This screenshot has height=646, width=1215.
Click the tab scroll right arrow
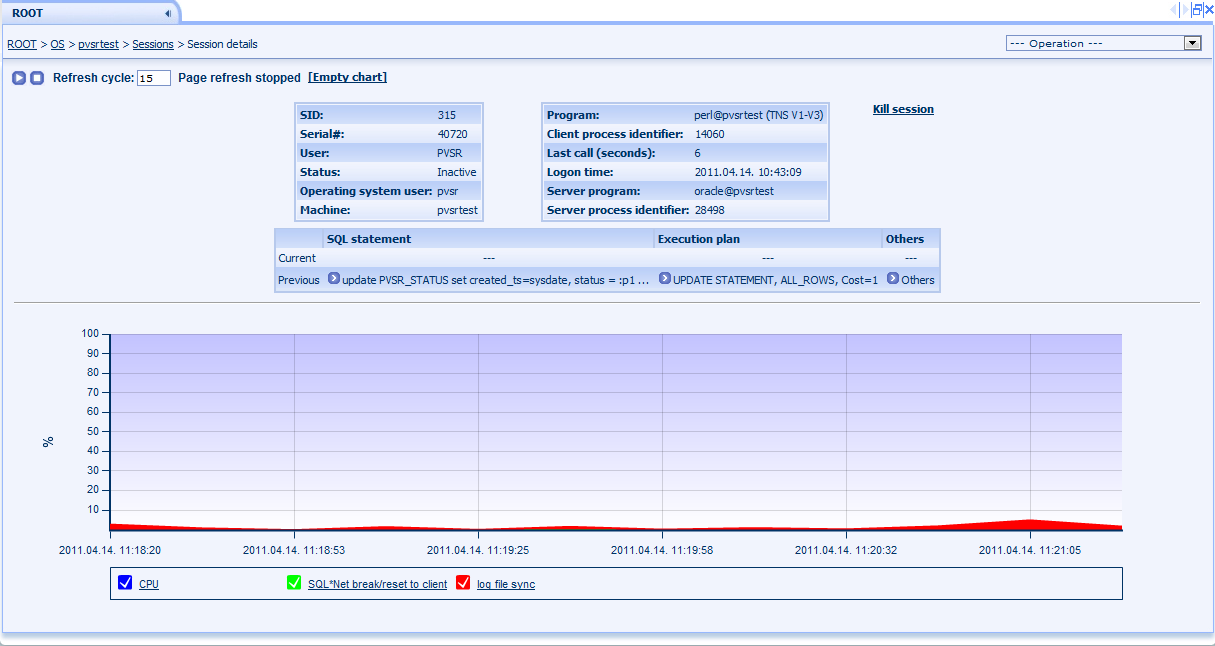click(1185, 9)
